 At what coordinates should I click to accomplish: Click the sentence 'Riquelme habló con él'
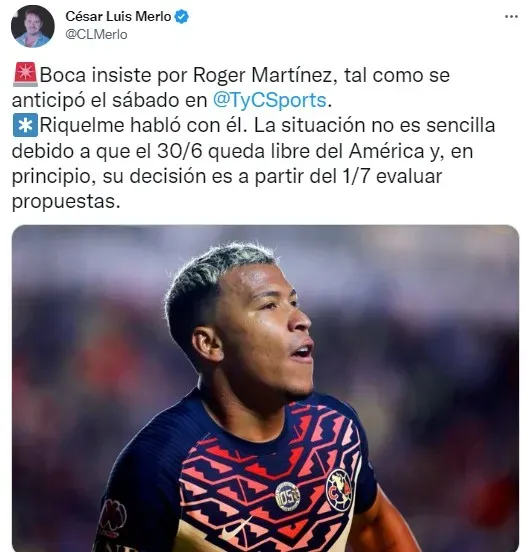pyautogui.click(x=142, y=126)
